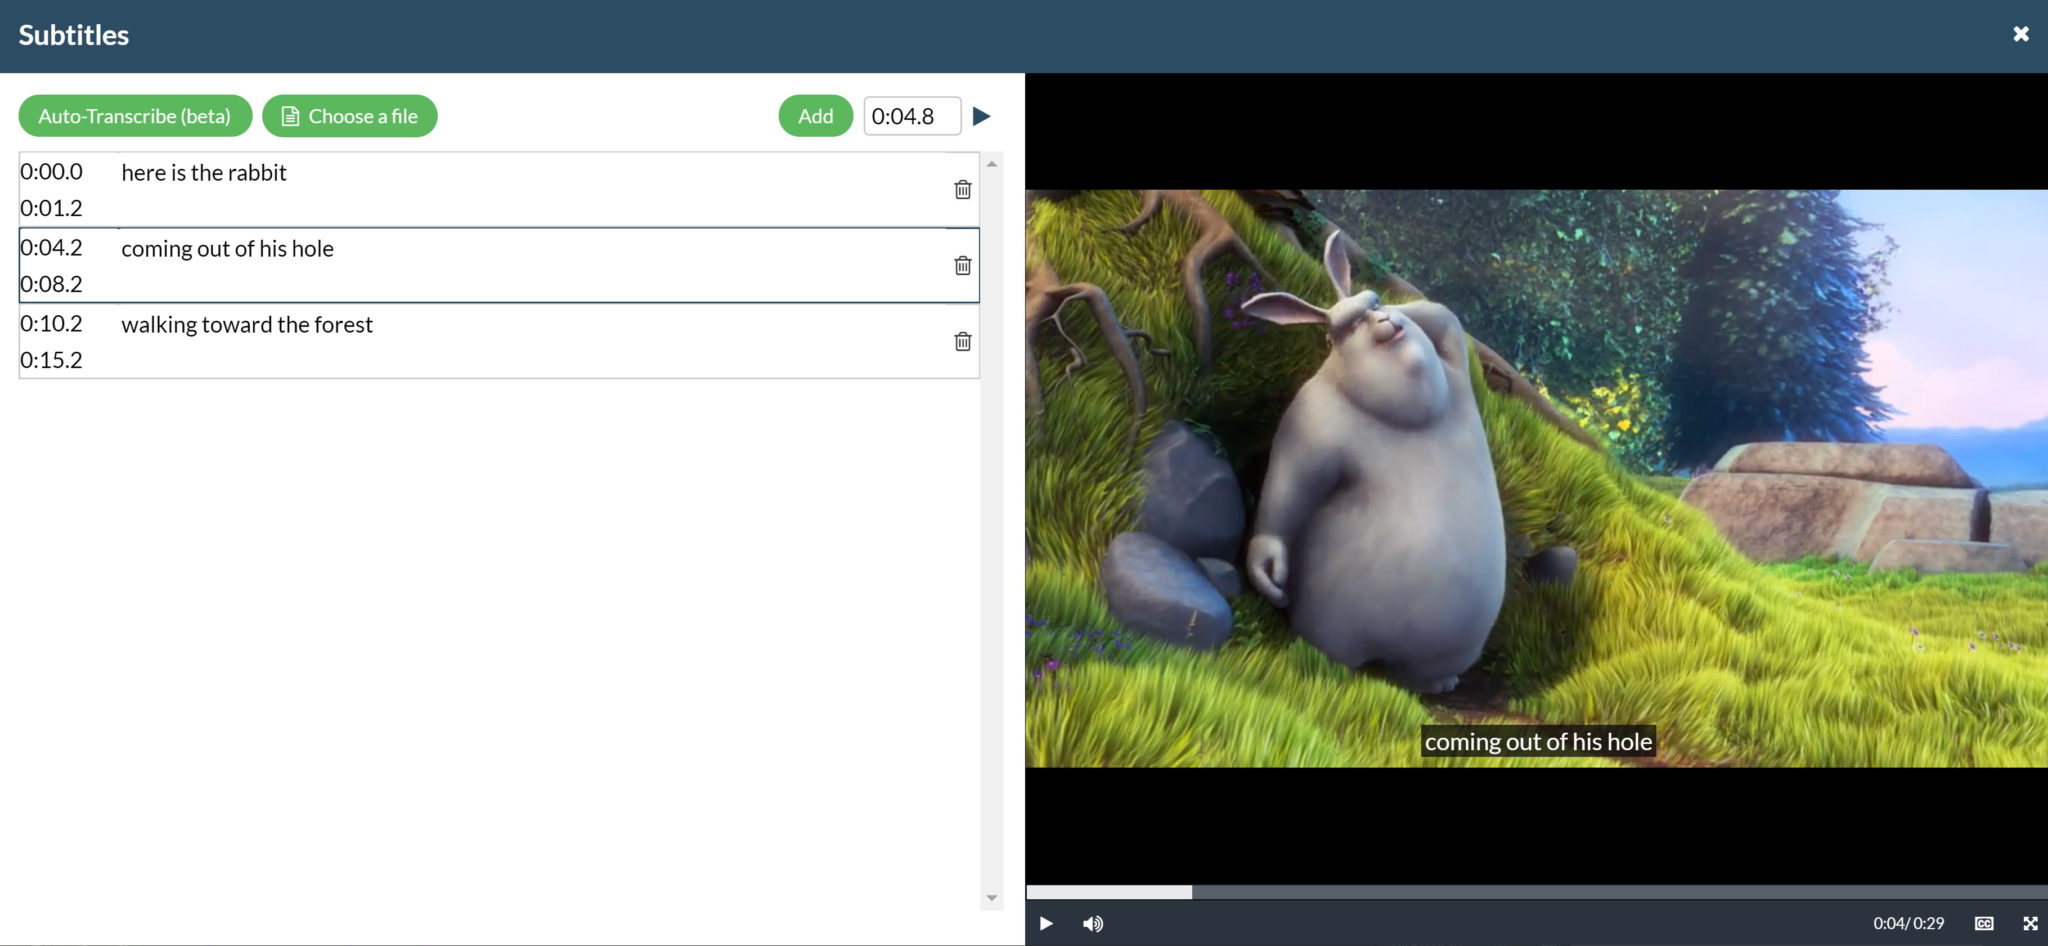The height and width of the screenshot is (946, 2048).
Task: Play the video
Action: pyautogui.click(x=1046, y=923)
